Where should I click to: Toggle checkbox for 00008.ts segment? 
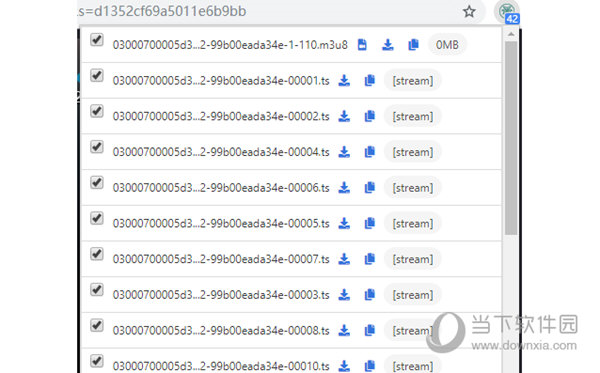point(97,325)
